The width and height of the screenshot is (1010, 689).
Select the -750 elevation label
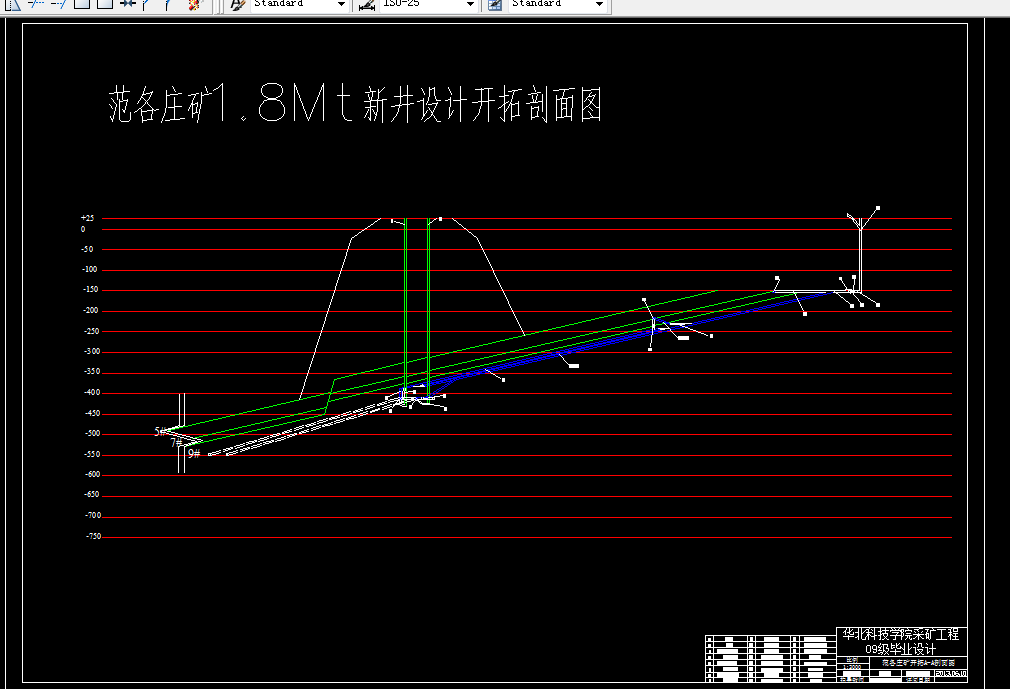click(x=93, y=536)
